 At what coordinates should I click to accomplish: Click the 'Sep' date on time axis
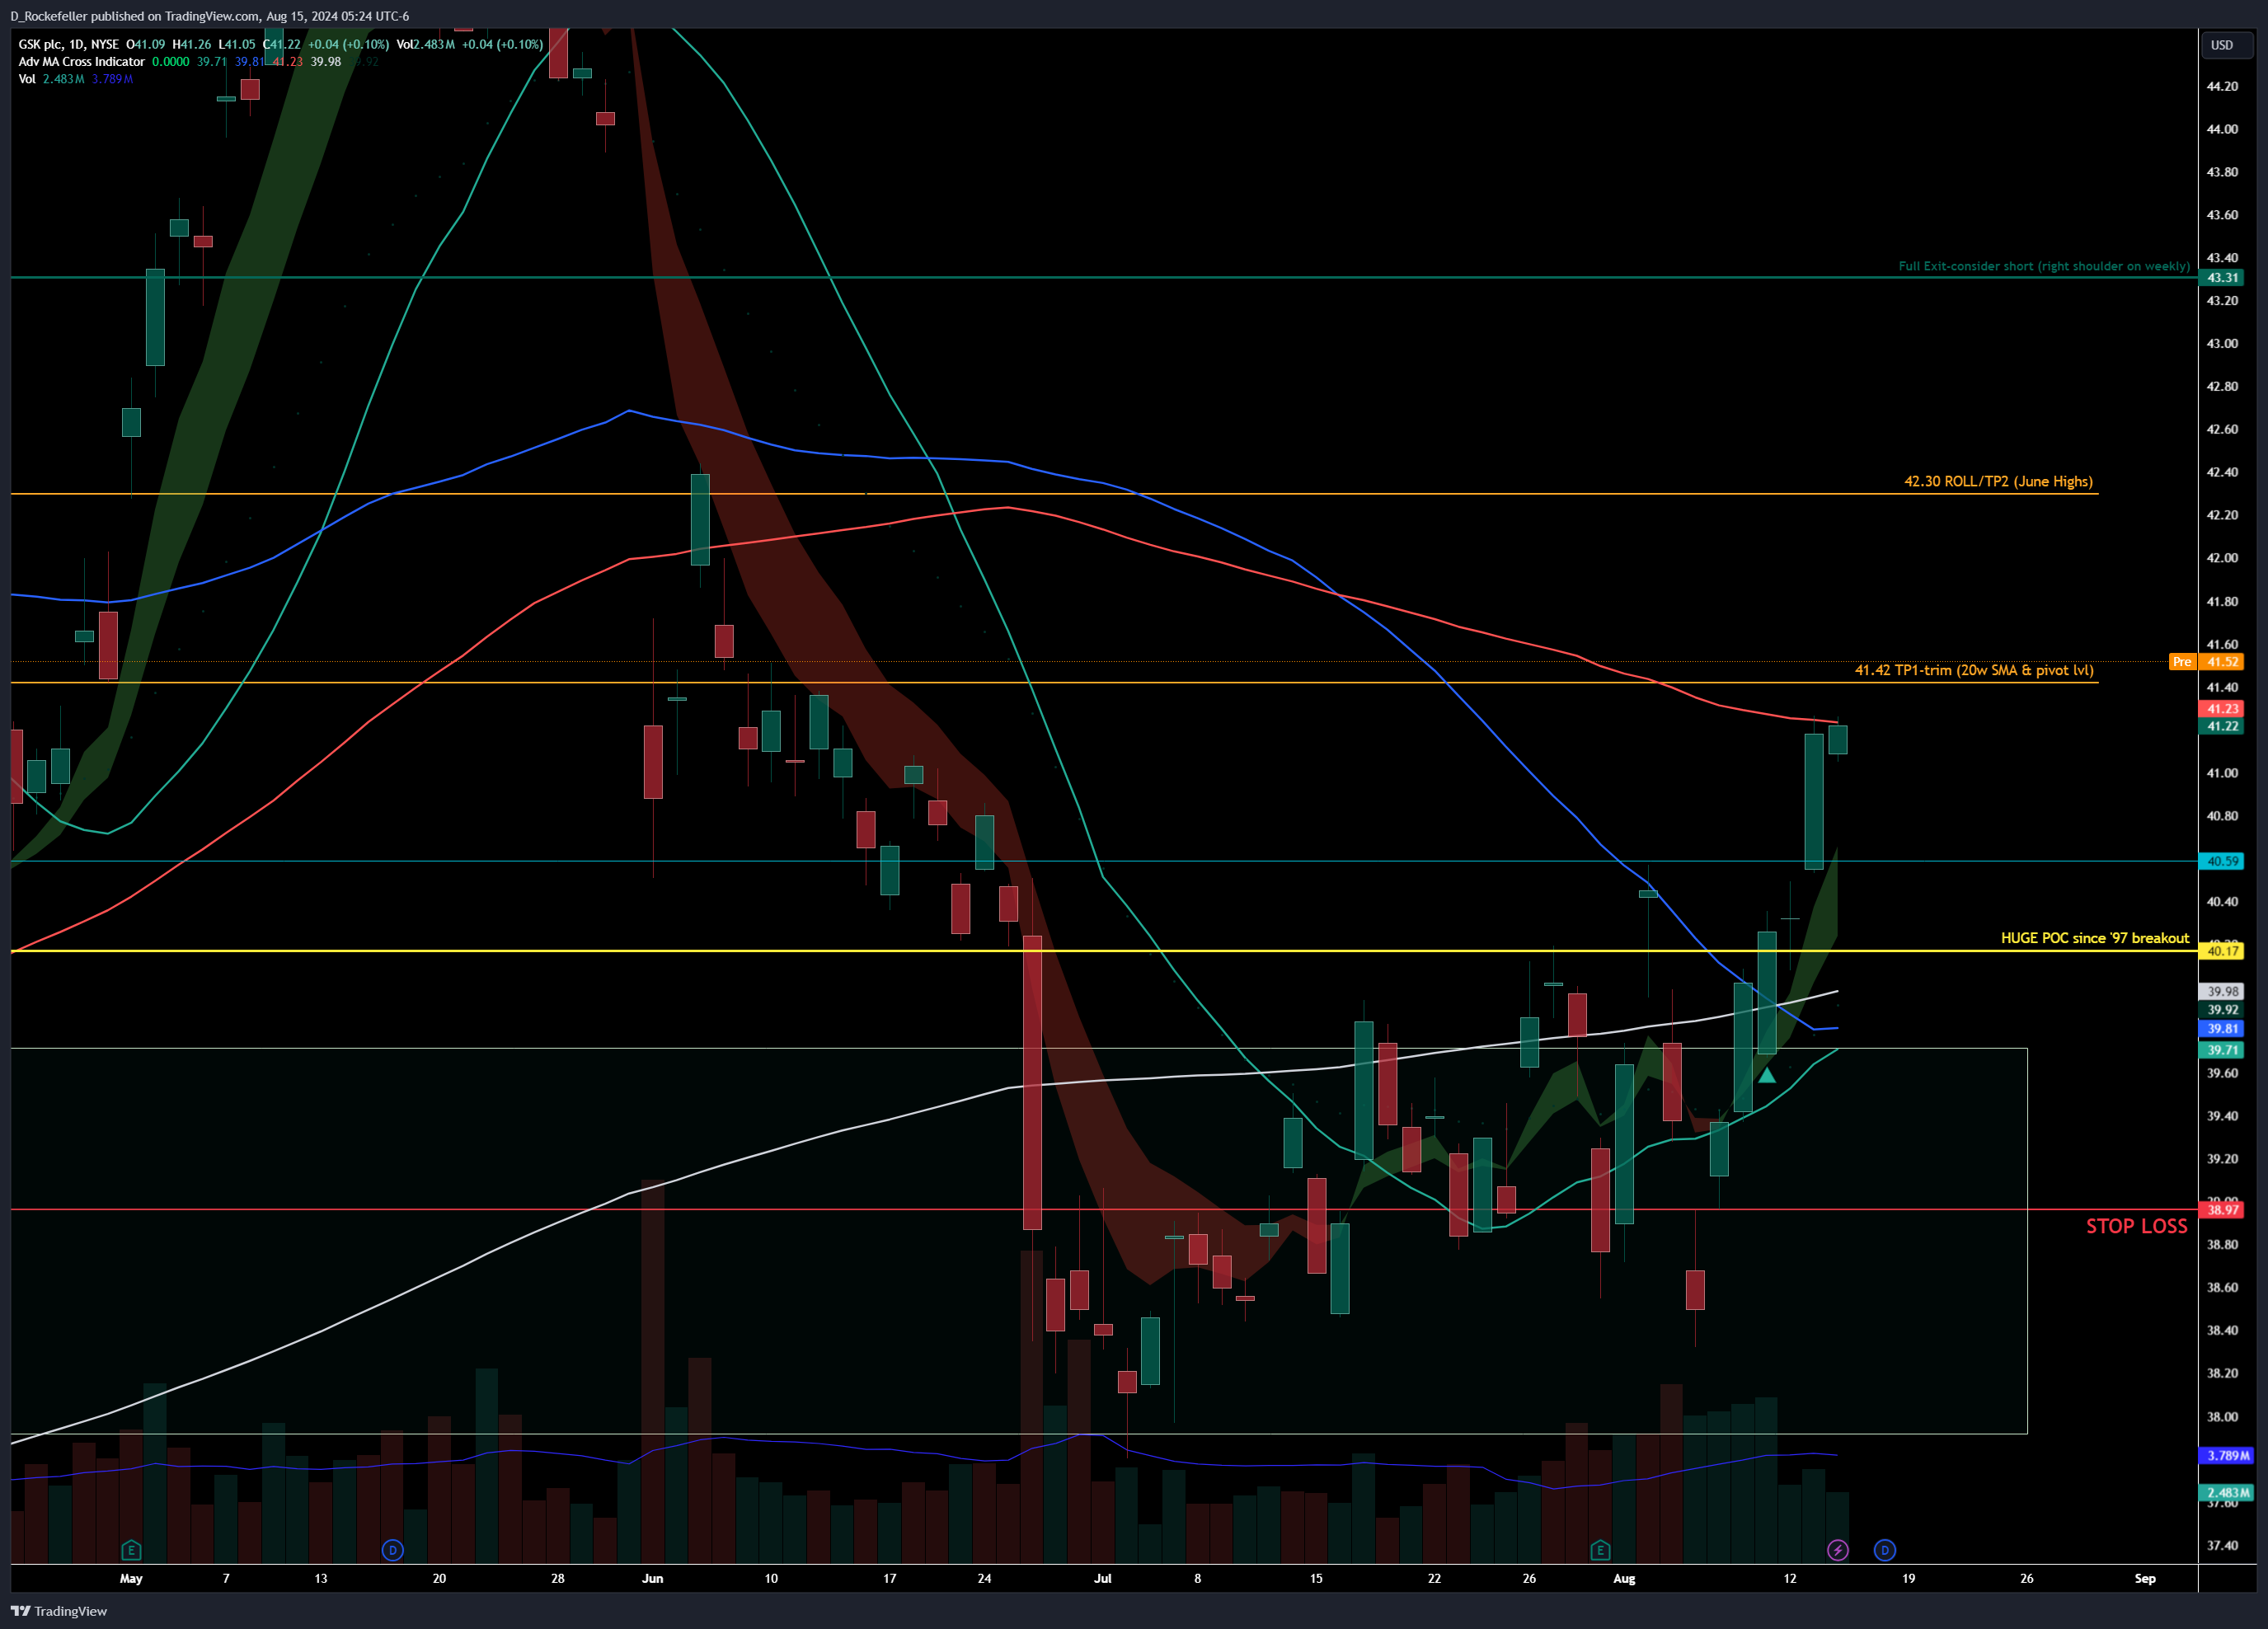click(2145, 1579)
